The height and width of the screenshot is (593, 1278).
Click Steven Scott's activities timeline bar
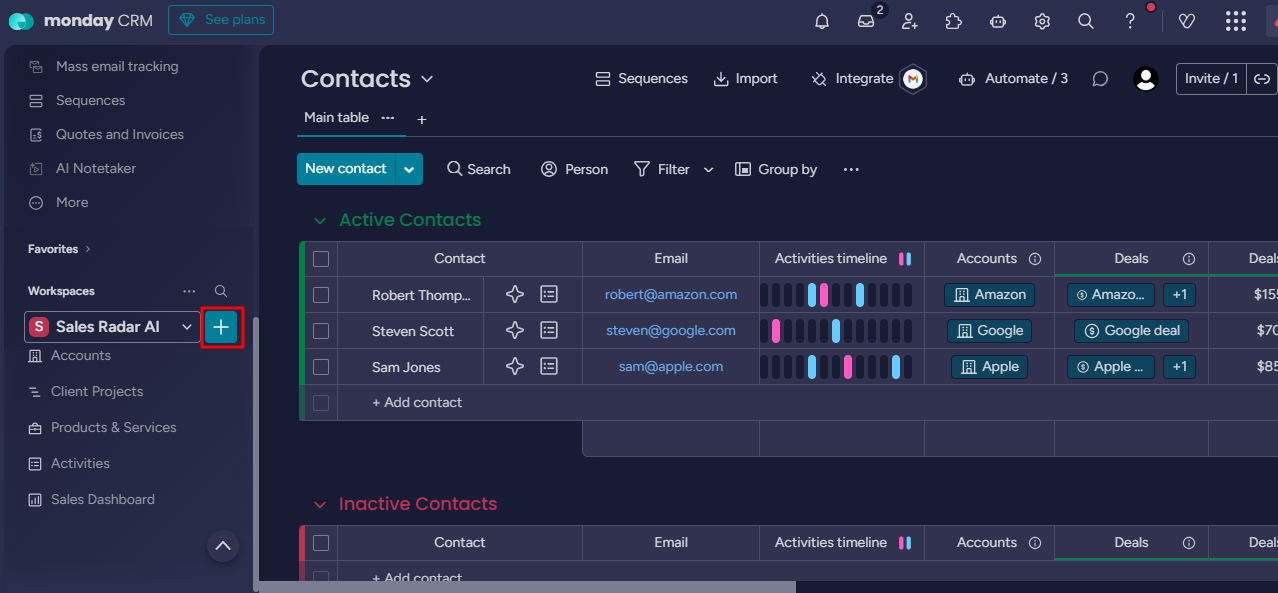click(836, 331)
